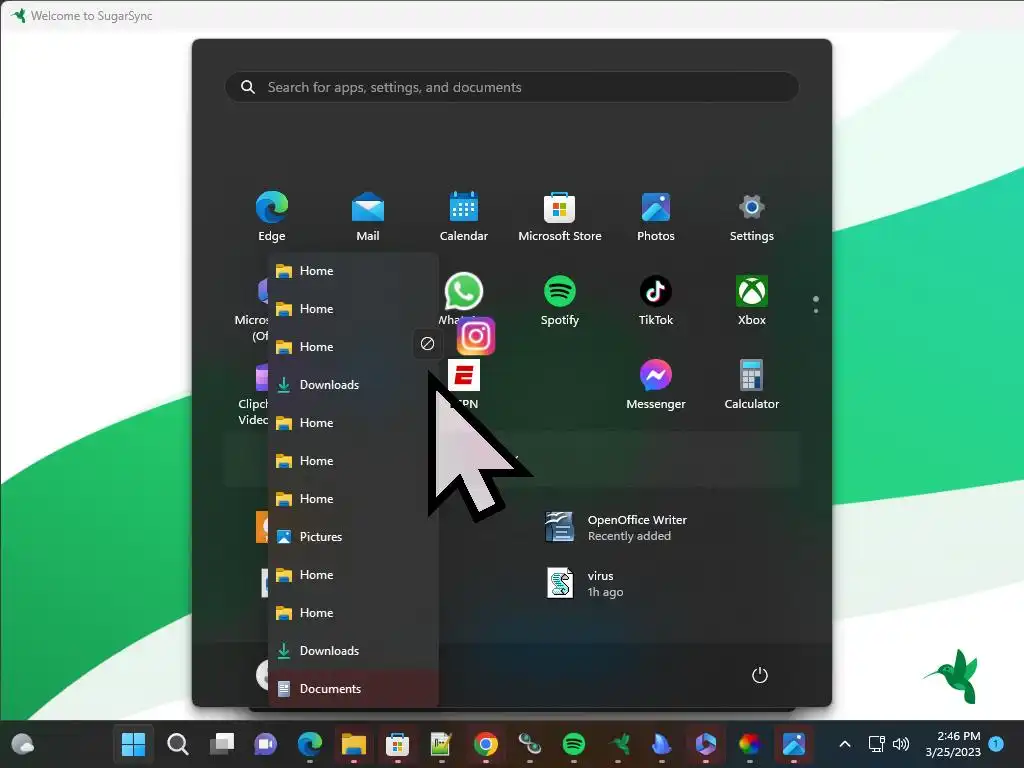Open the Calendar pinned app
Screen dimensions: 1024x768
click(x=464, y=216)
